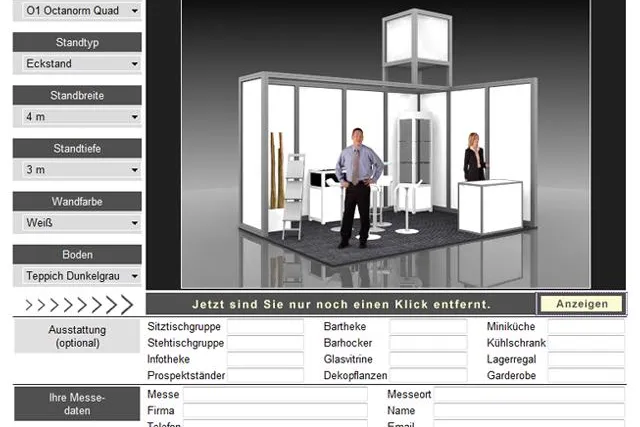Expand the Standbreite 4 m dropdown
This screenshot has width=640, height=427.
81,117
